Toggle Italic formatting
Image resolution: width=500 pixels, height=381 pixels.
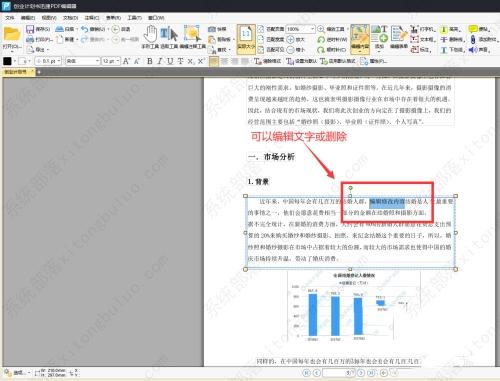(160, 61)
